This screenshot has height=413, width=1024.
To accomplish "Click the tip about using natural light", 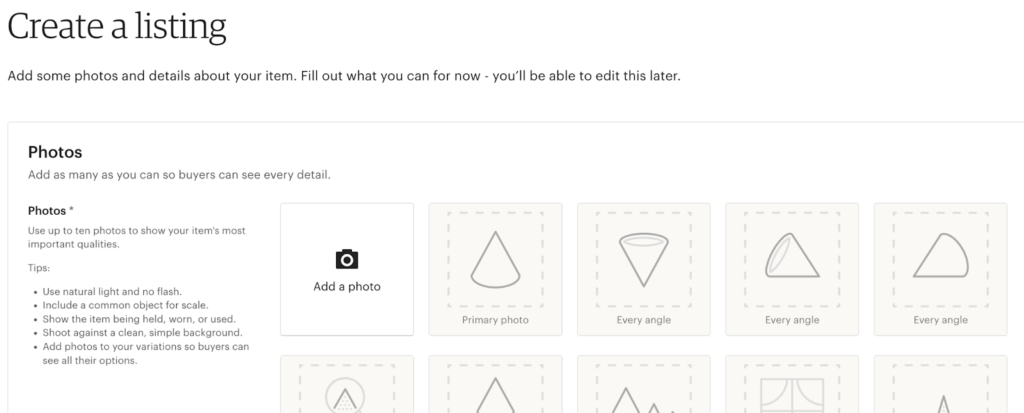I will 112,291.
